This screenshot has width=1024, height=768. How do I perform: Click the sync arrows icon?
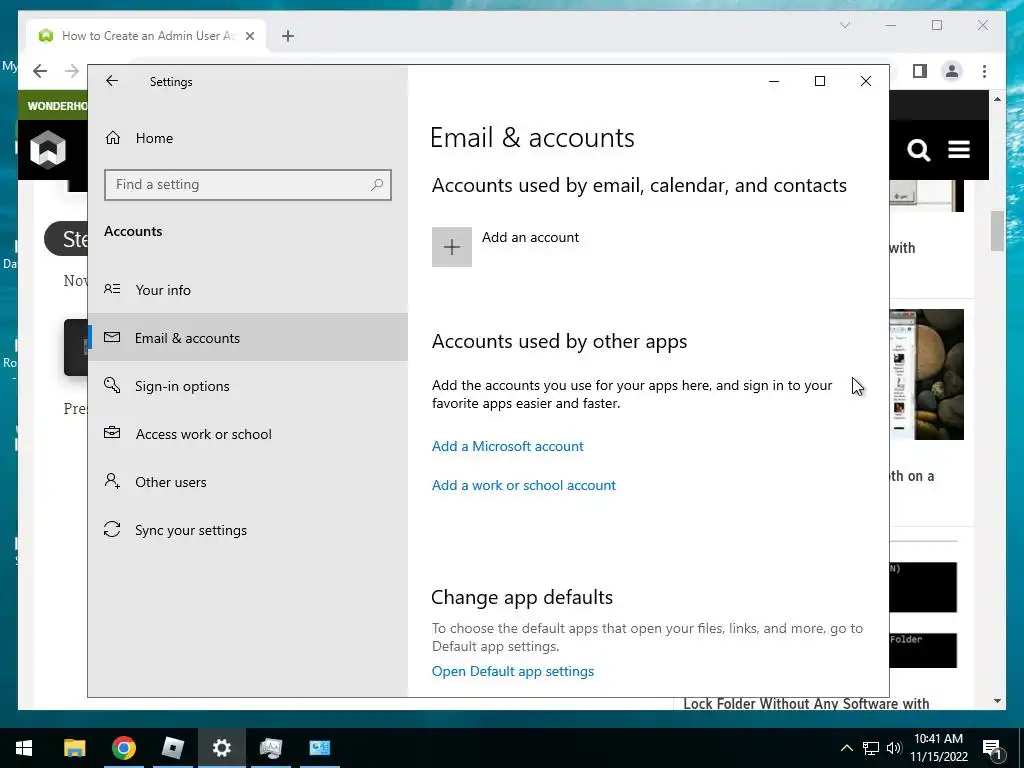[112, 529]
